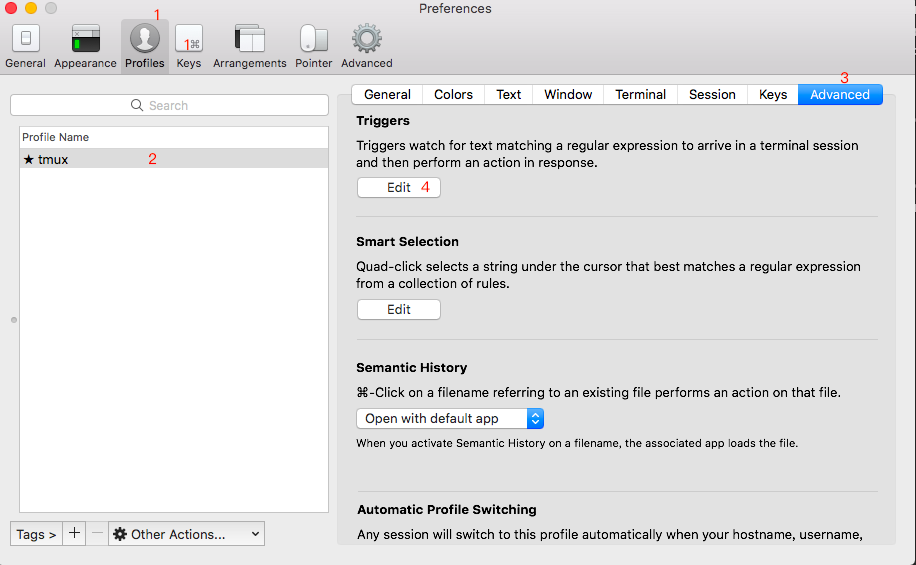
Task: Open the General preferences pane icon
Action: click(25, 40)
